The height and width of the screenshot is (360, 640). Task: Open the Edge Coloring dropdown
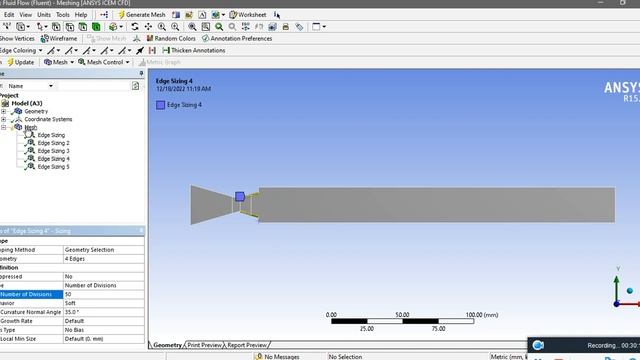tap(20, 50)
